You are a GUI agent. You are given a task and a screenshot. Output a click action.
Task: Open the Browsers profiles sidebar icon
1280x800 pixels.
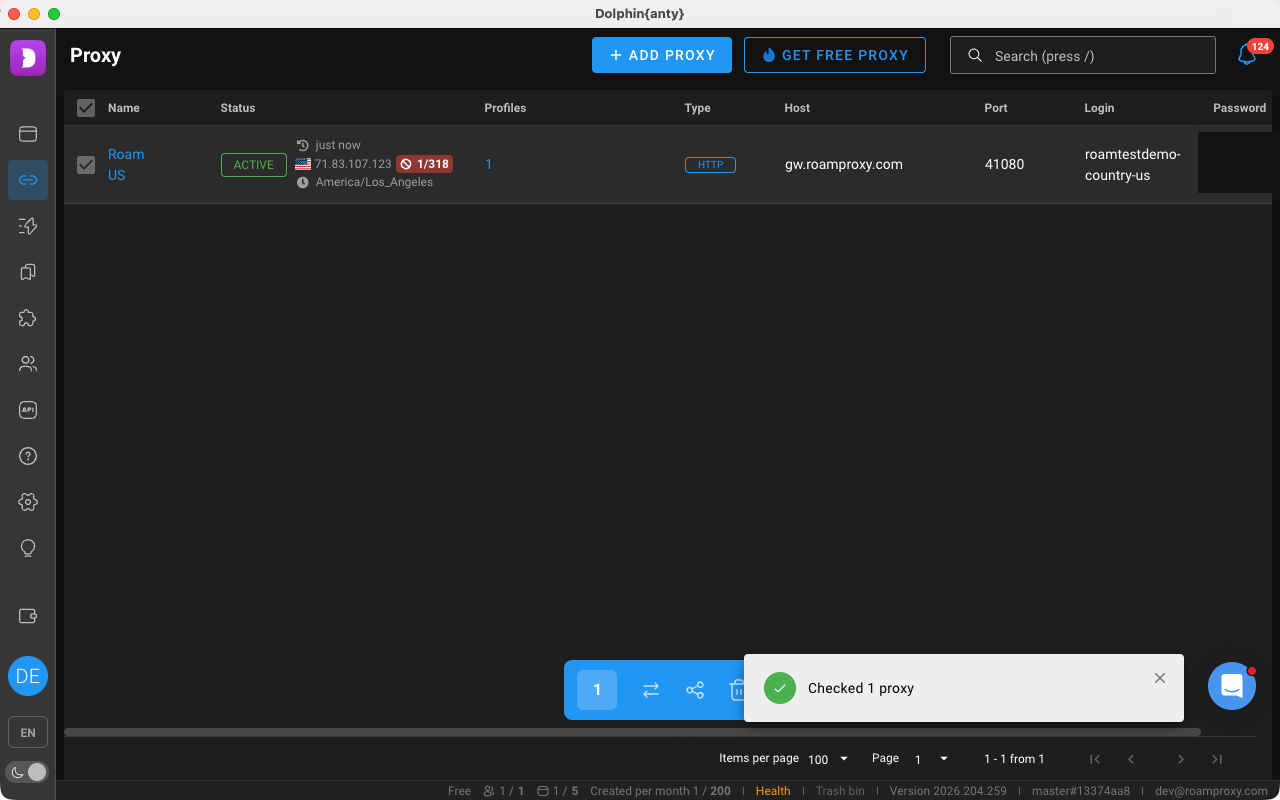point(28,133)
